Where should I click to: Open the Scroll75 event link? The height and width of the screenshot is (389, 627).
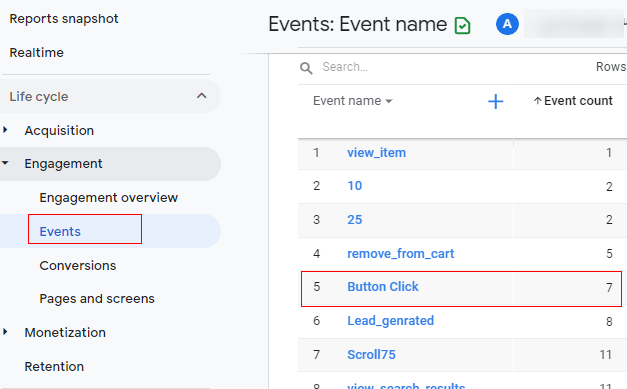371,355
